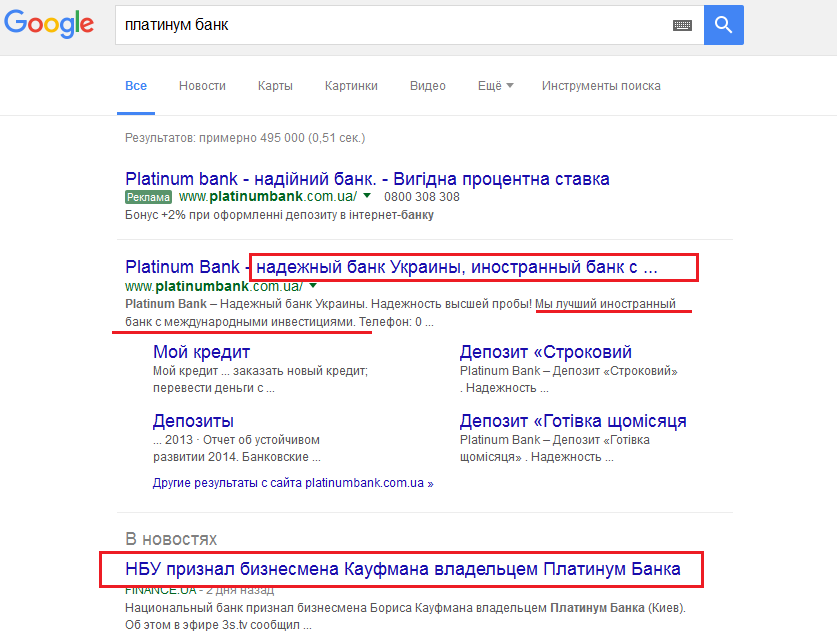Open dropdown arrow beside organic platinumbank.com.ua URL
The width and height of the screenshot is (837, 643).
[x=313, y=286]
